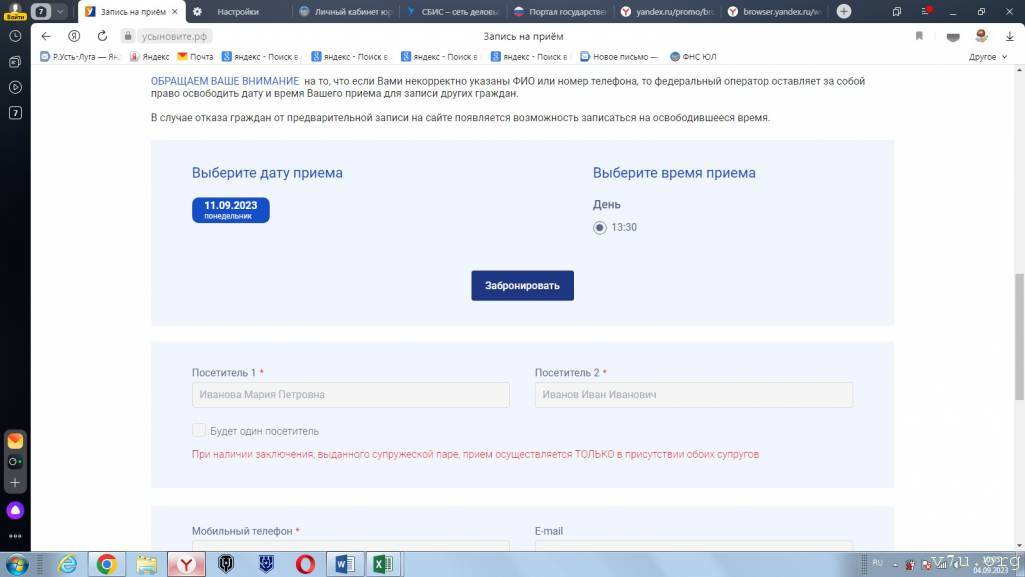Image resolution: width=1025 pixels, height=577 pixels.
Task: Click the 'Забронировать' button
Action: pyautogui.click(x=522, y=285)
